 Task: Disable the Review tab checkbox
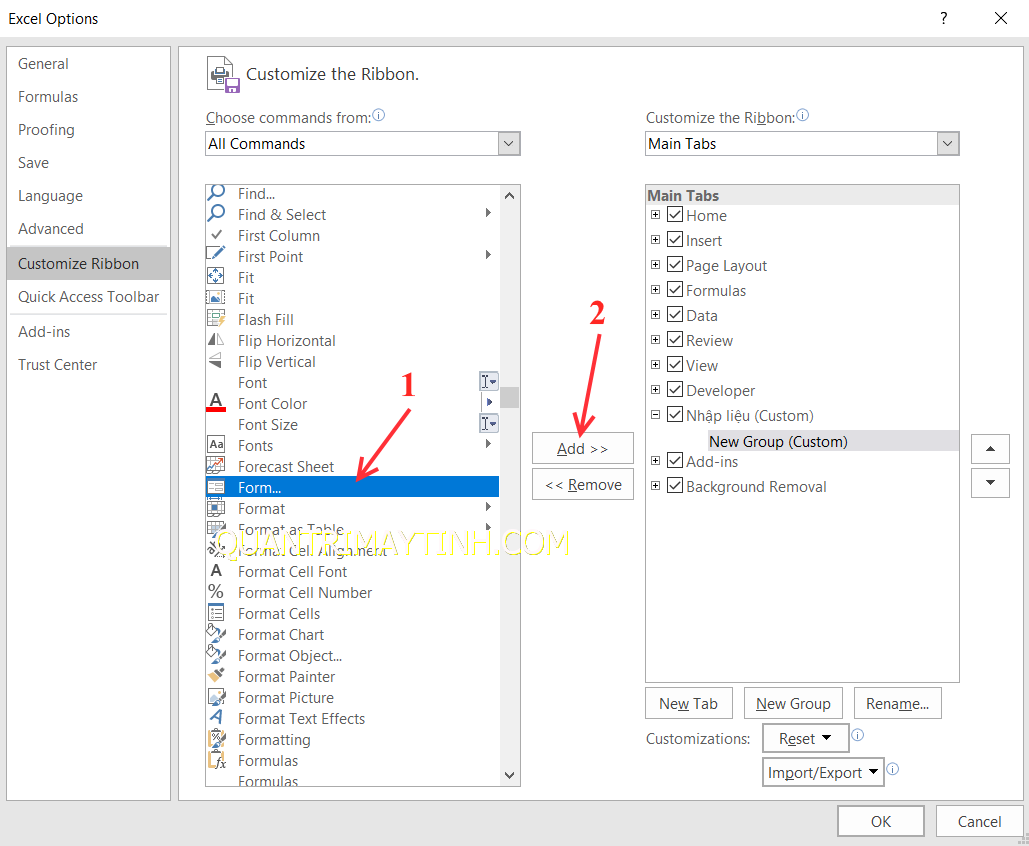(675, 339)
